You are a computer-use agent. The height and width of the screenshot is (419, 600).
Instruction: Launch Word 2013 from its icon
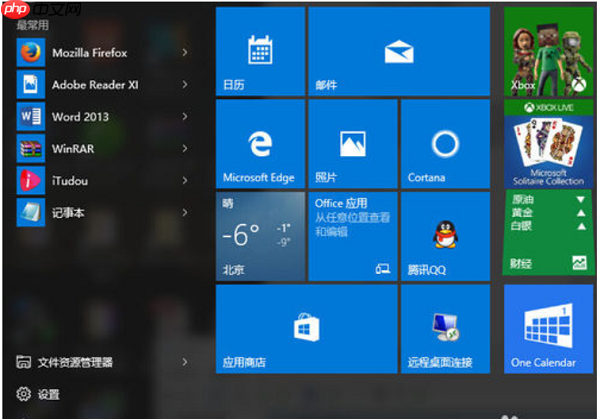click(31, 116)
